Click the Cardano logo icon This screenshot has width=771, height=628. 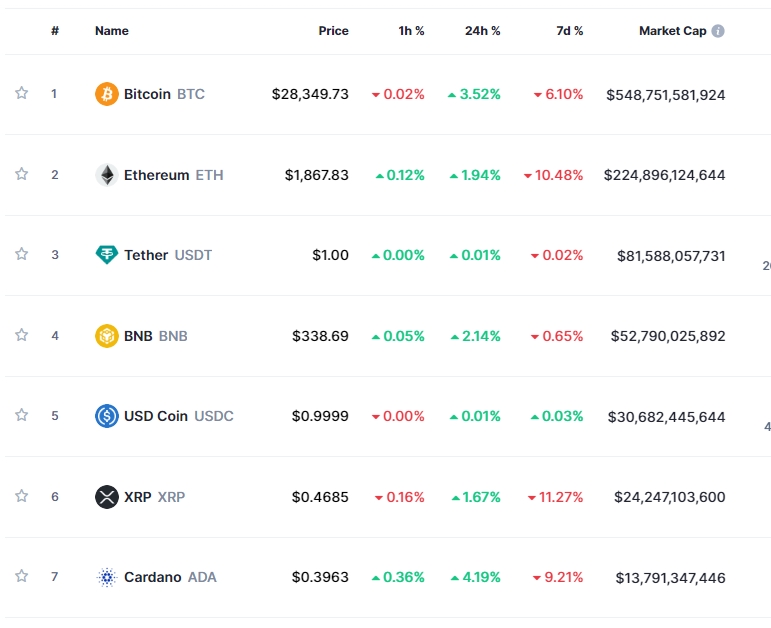coord(106,577)
